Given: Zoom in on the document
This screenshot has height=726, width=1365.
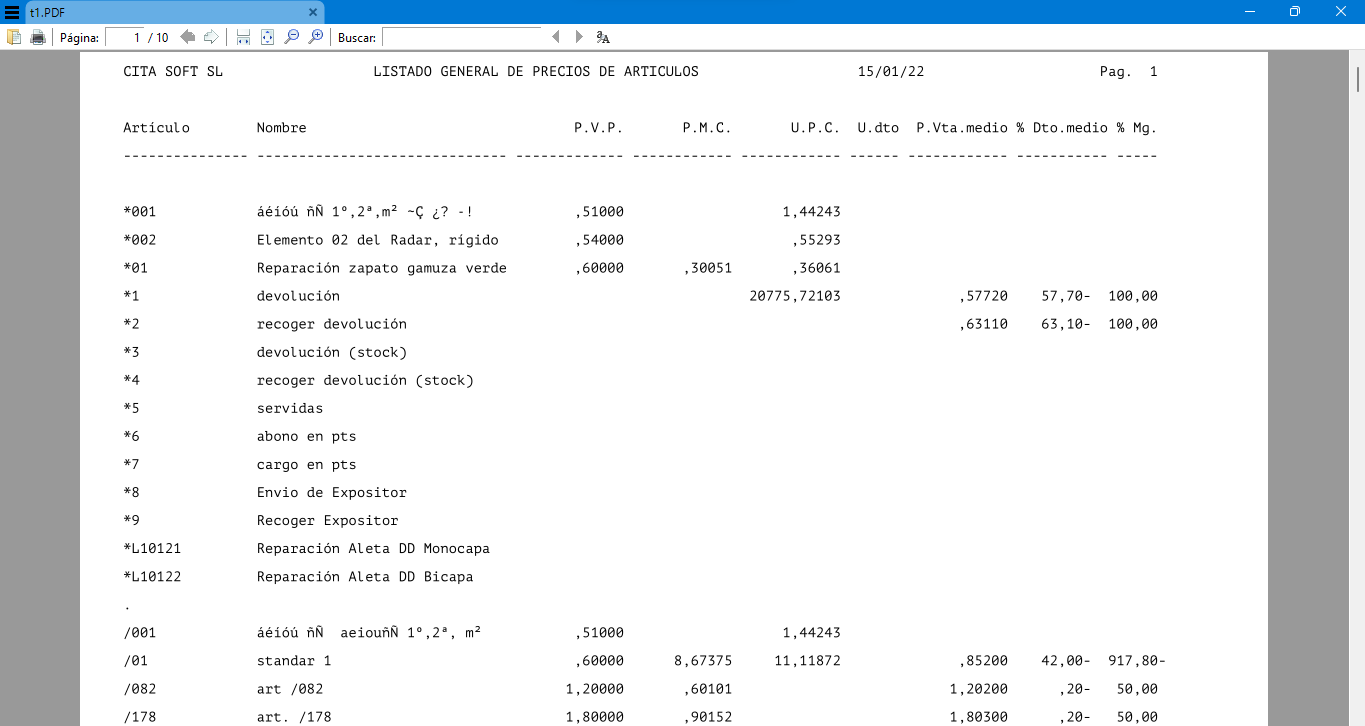Looking at the screenshot, I should tap(317, 36).
